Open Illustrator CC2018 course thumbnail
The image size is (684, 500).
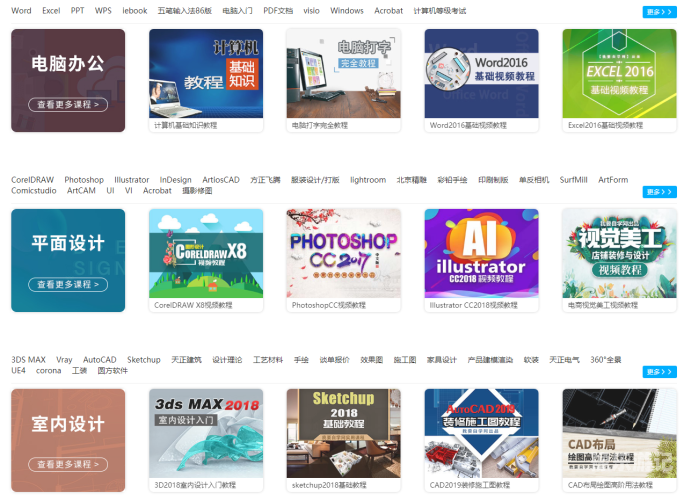coord(481,253)
